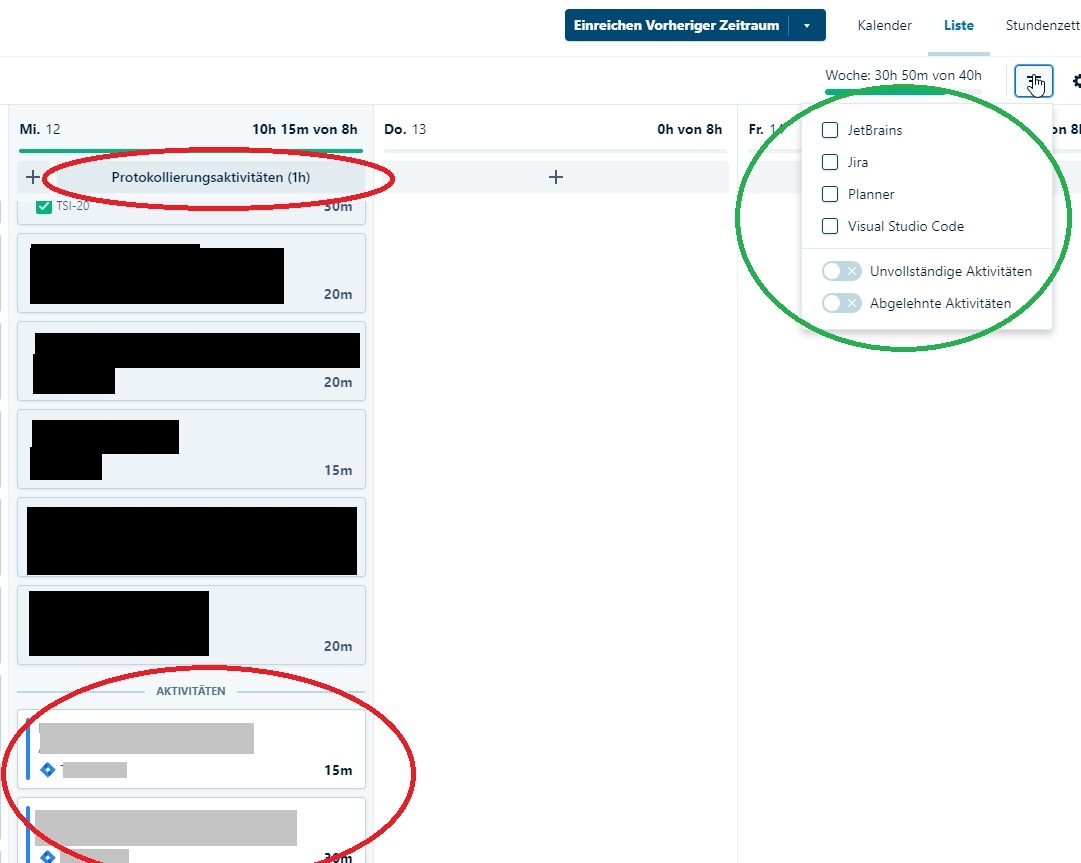Click the filter icon button

(x=1033, y=81)
